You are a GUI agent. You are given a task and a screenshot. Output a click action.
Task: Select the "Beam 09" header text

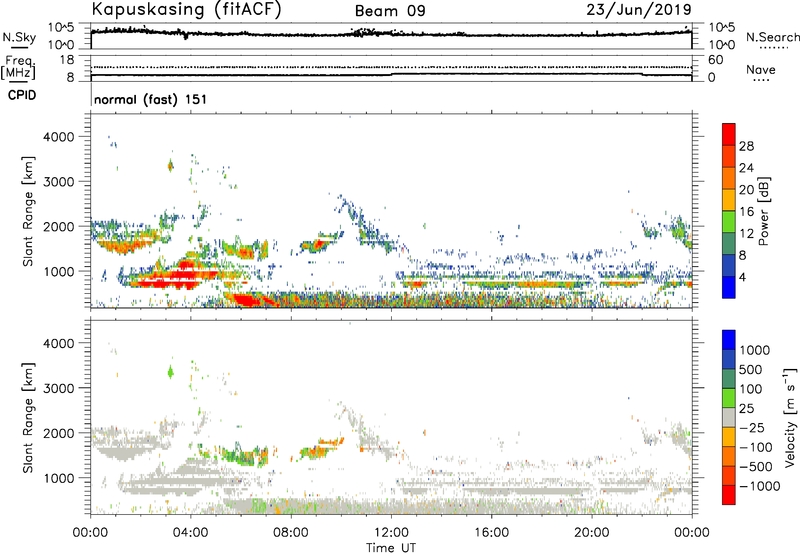pyautogui.click(x=390, y=11)
